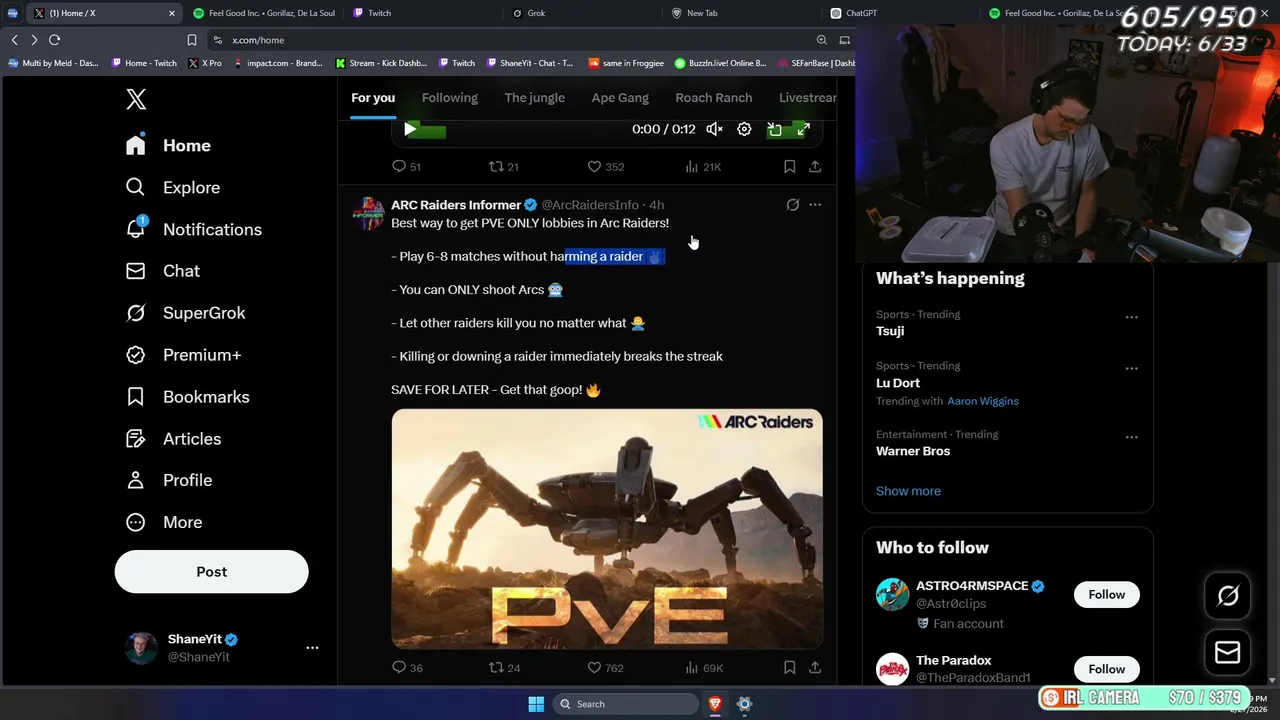View analytics showing 21K views
This screenshot has width=1280, height=720.
(703, 167)
